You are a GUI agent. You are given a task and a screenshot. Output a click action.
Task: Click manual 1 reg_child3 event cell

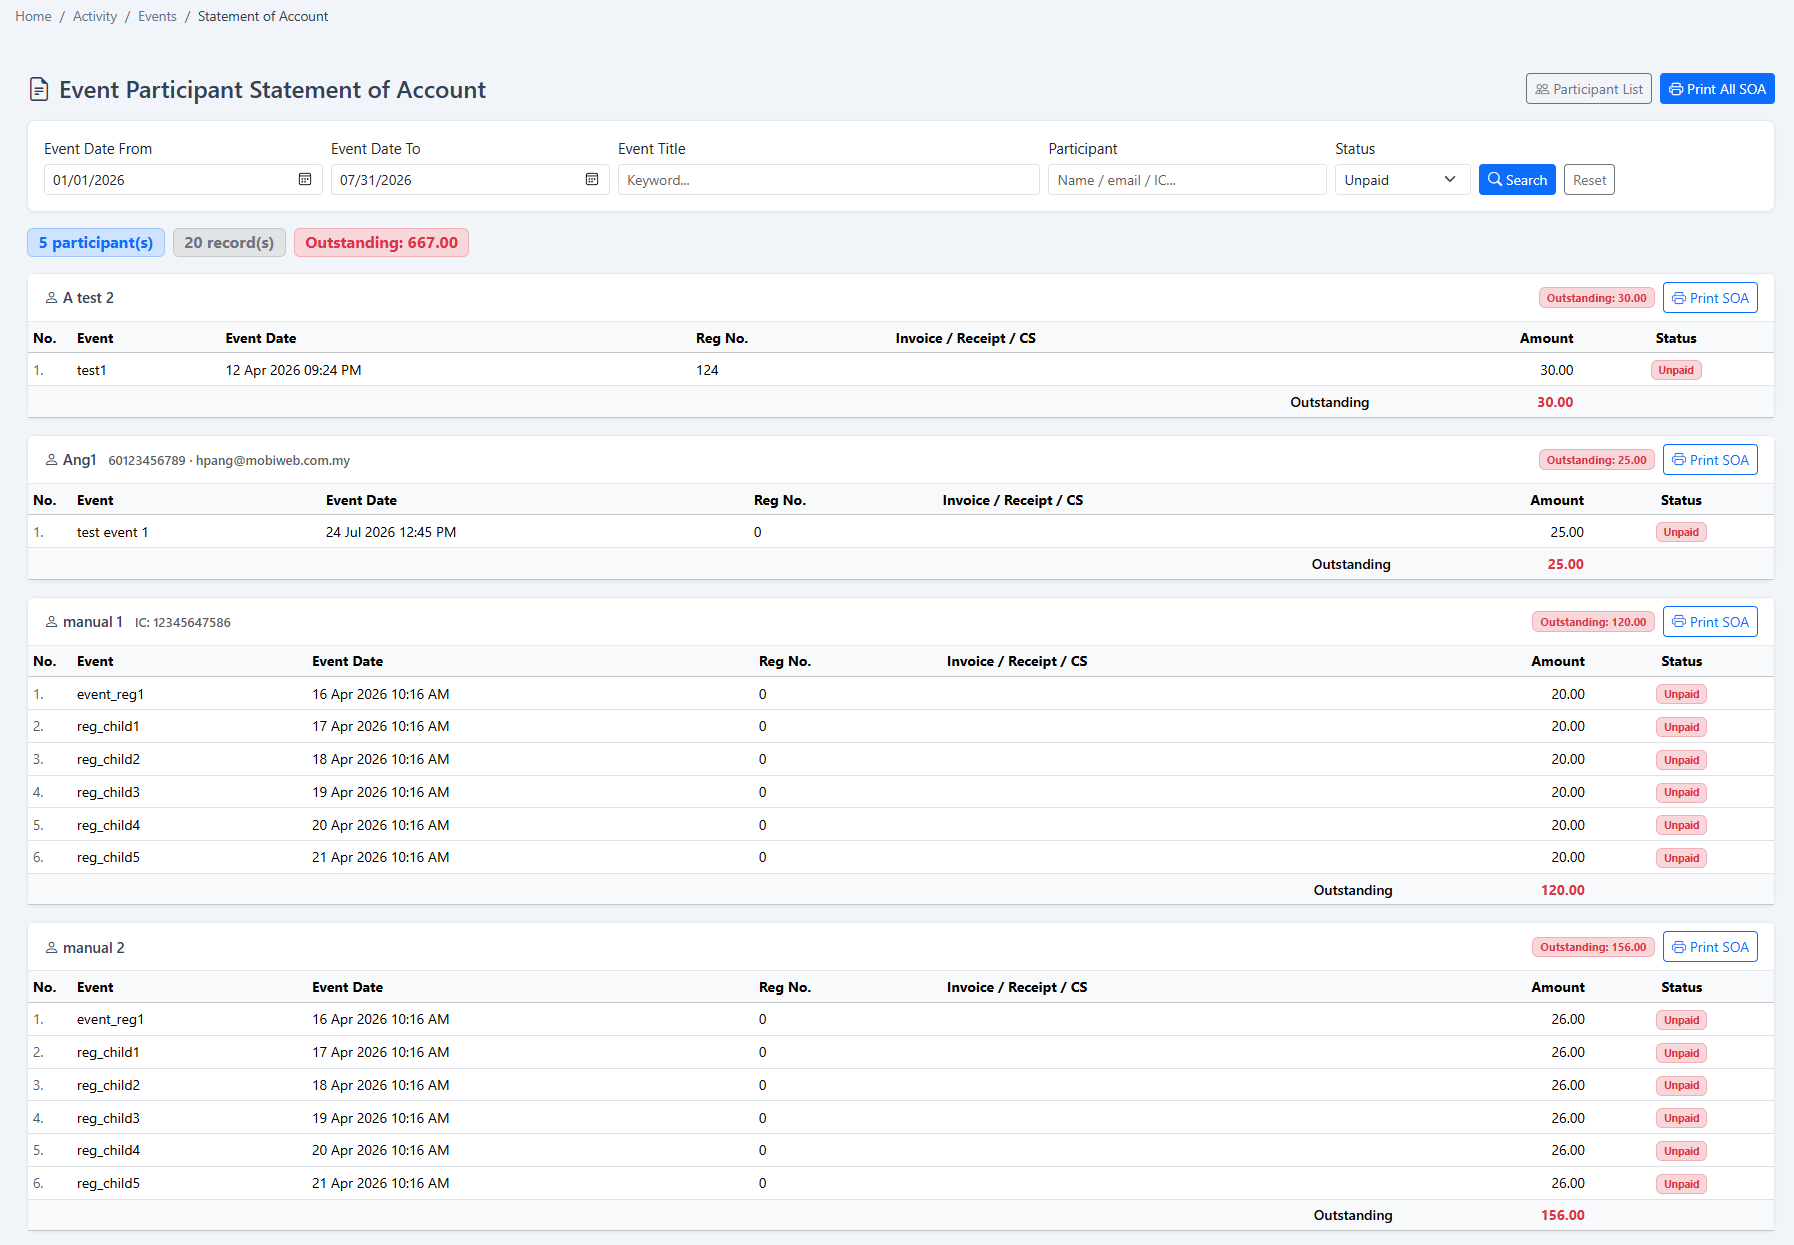[x=108, y=792]
